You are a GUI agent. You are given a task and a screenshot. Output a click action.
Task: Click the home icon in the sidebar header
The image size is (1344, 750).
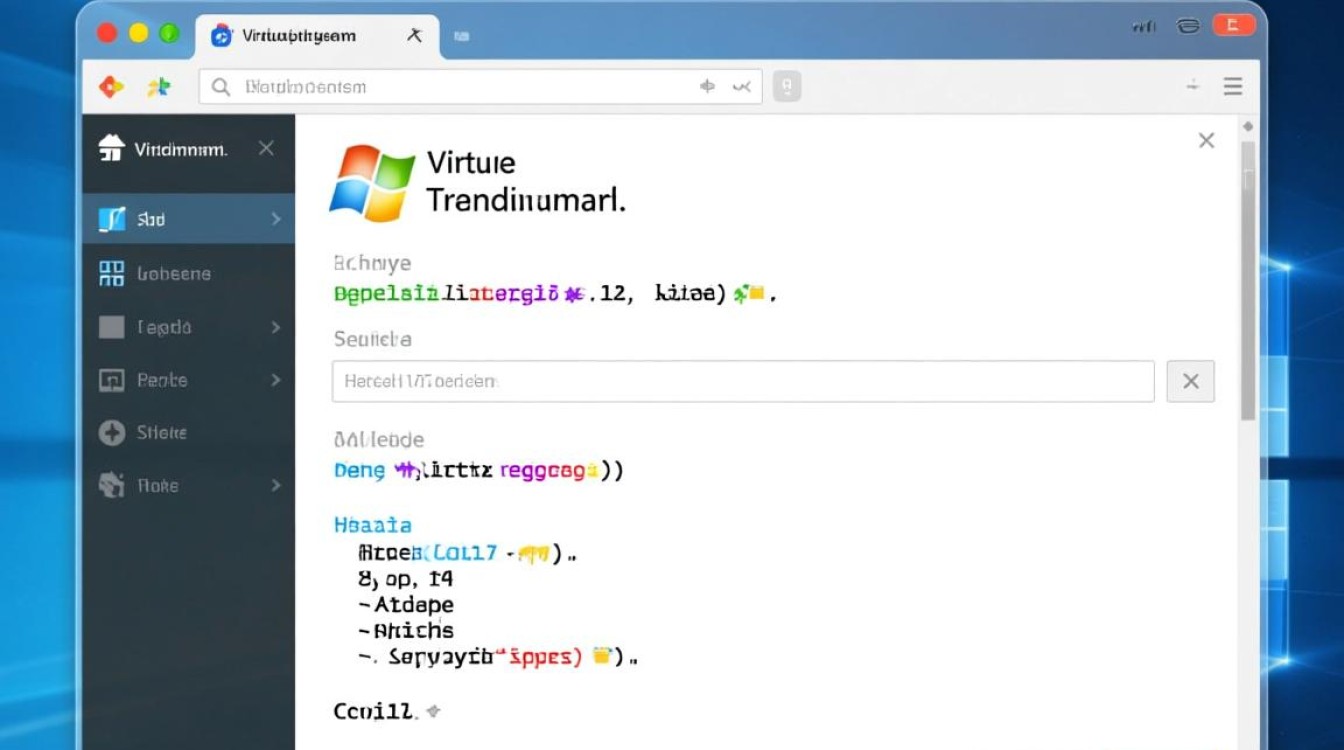point(111,148)
